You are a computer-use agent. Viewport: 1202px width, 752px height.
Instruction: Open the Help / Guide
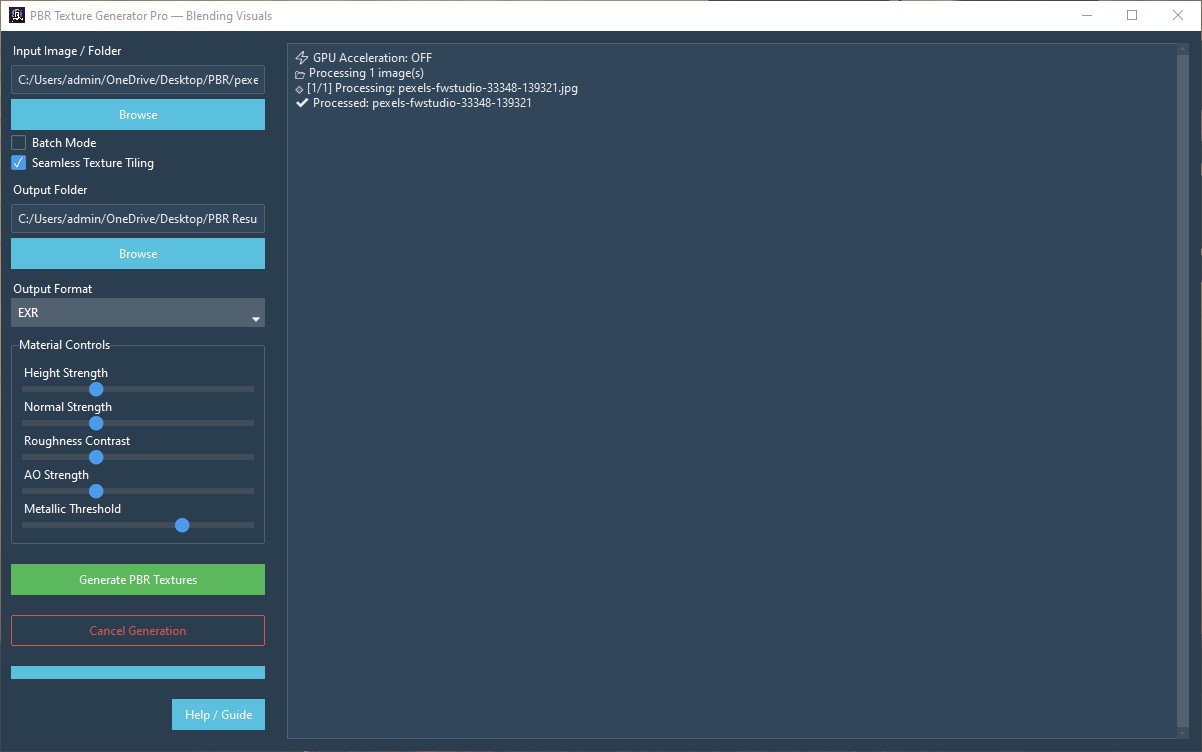[218, 715]
